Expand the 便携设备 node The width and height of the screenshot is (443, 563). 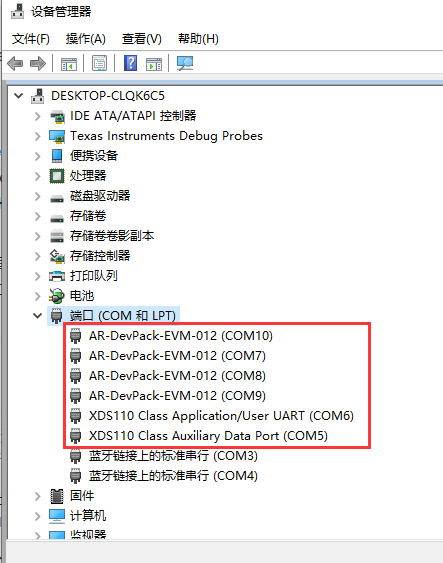[x=37, y=156]
